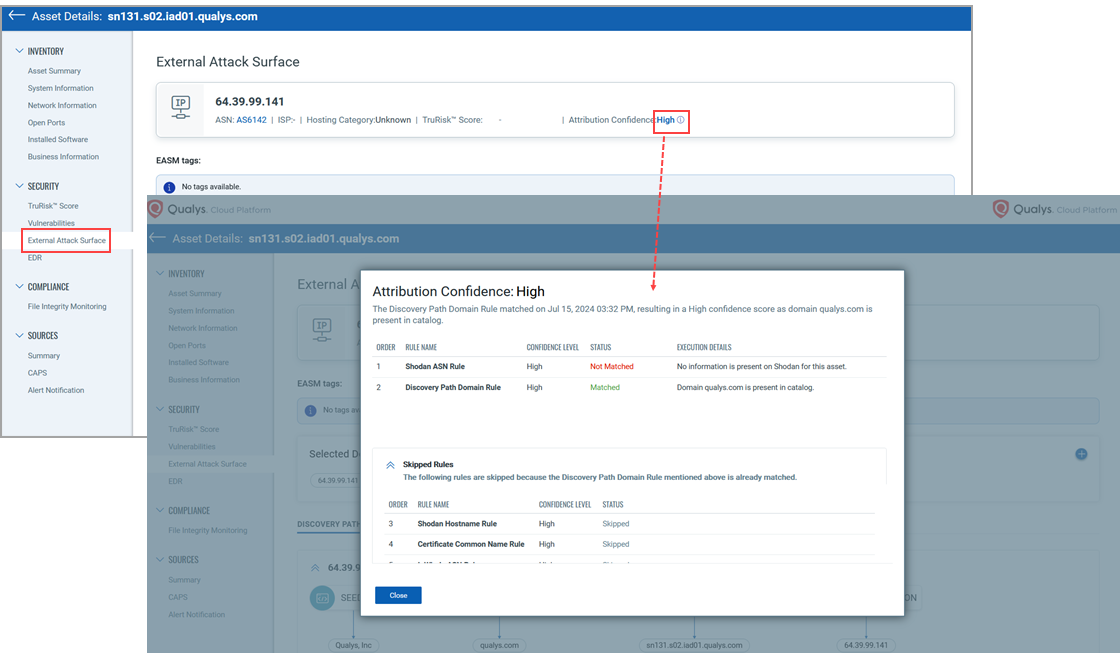Select External Attack Surface in top sidebar
Image resolution: width=1120 pixels, height=653 pixels.
66,240
